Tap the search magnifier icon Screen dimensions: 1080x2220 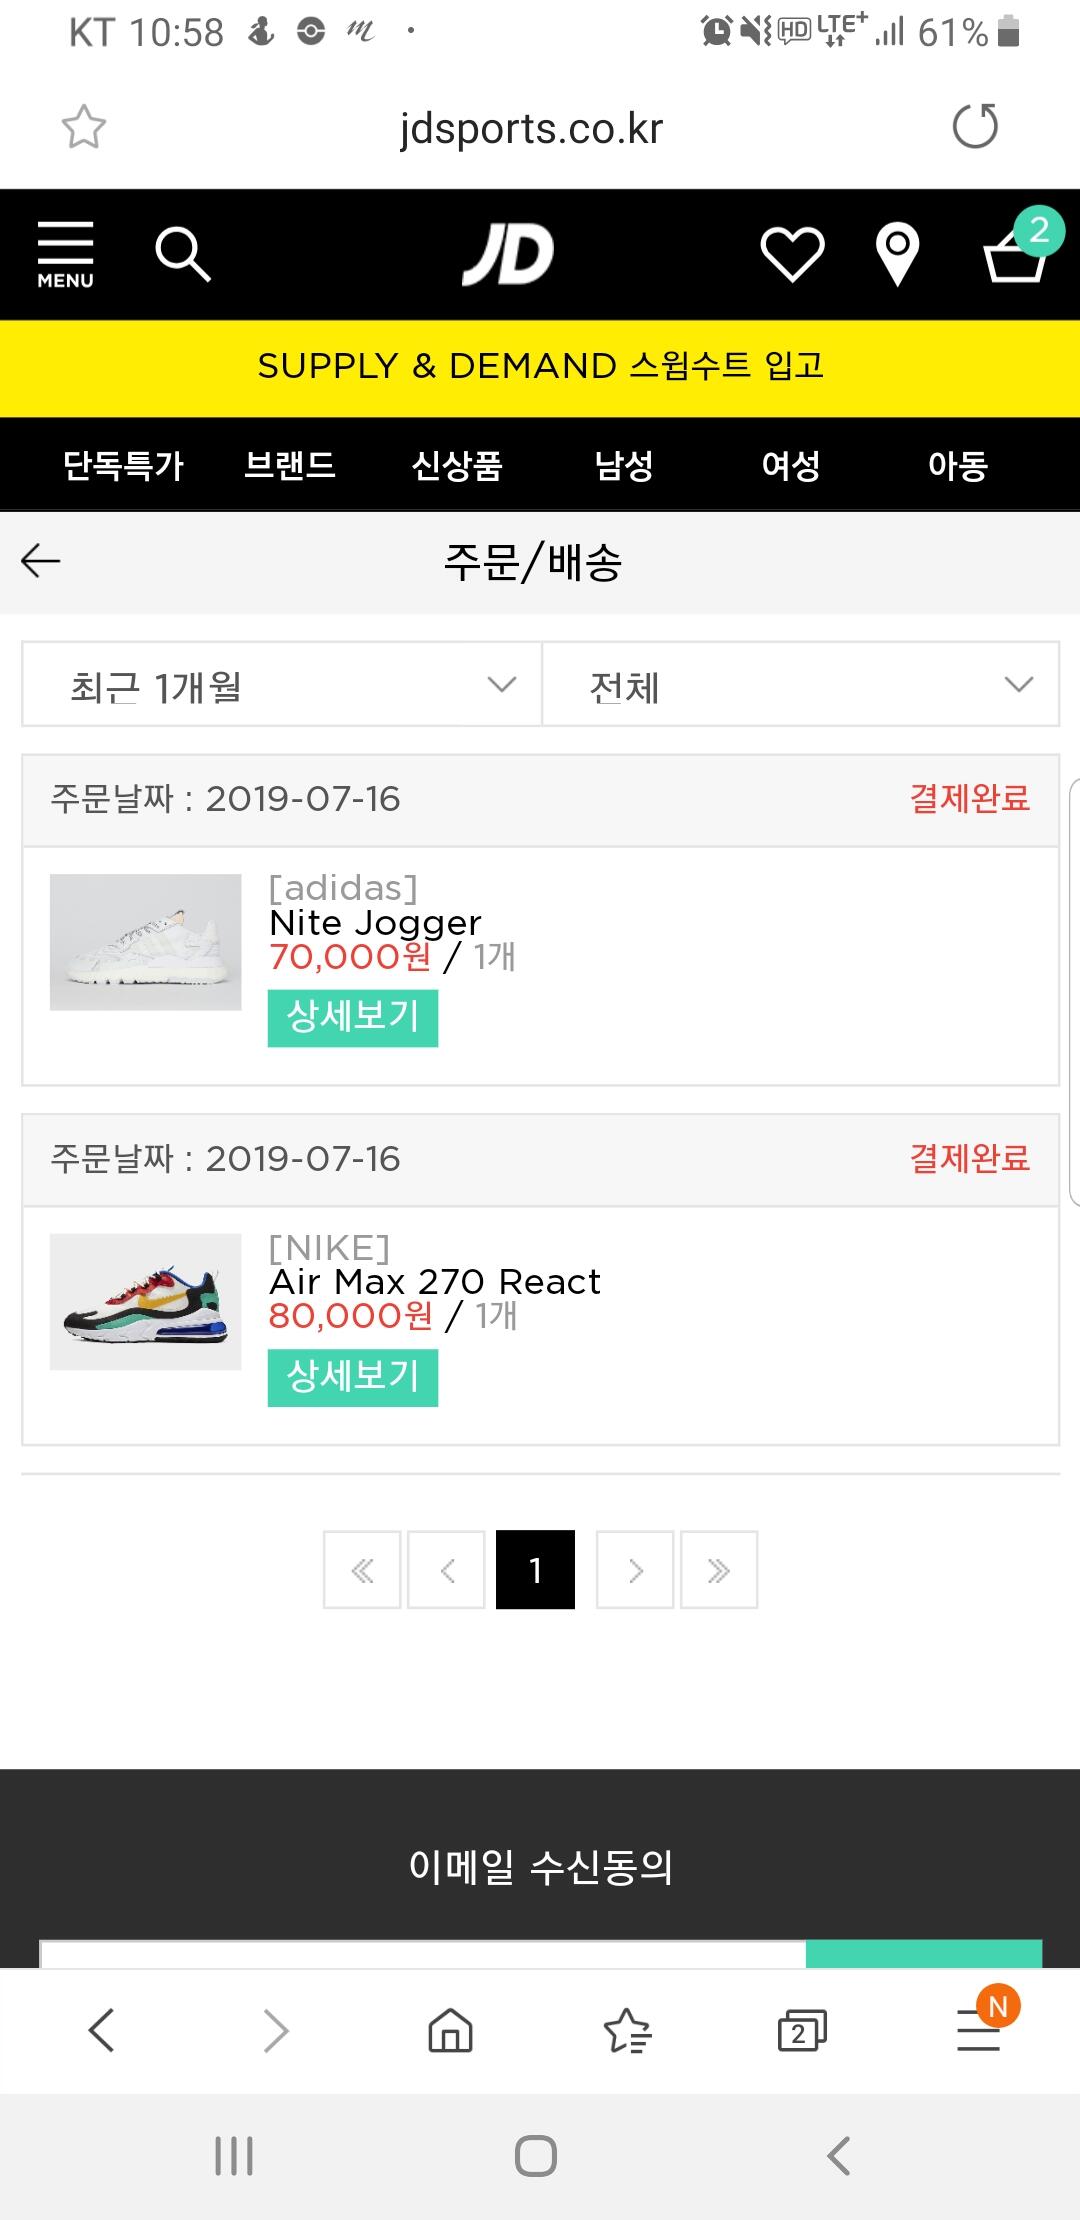pos(183,254)
